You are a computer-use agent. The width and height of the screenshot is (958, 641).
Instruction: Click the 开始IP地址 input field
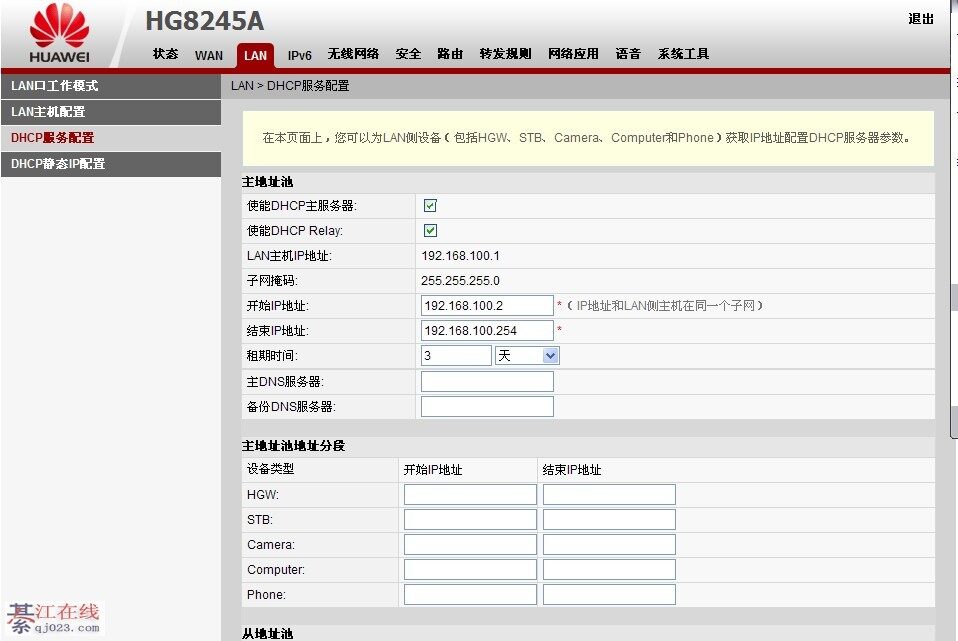pyautogui.click(x=487, y=306)
